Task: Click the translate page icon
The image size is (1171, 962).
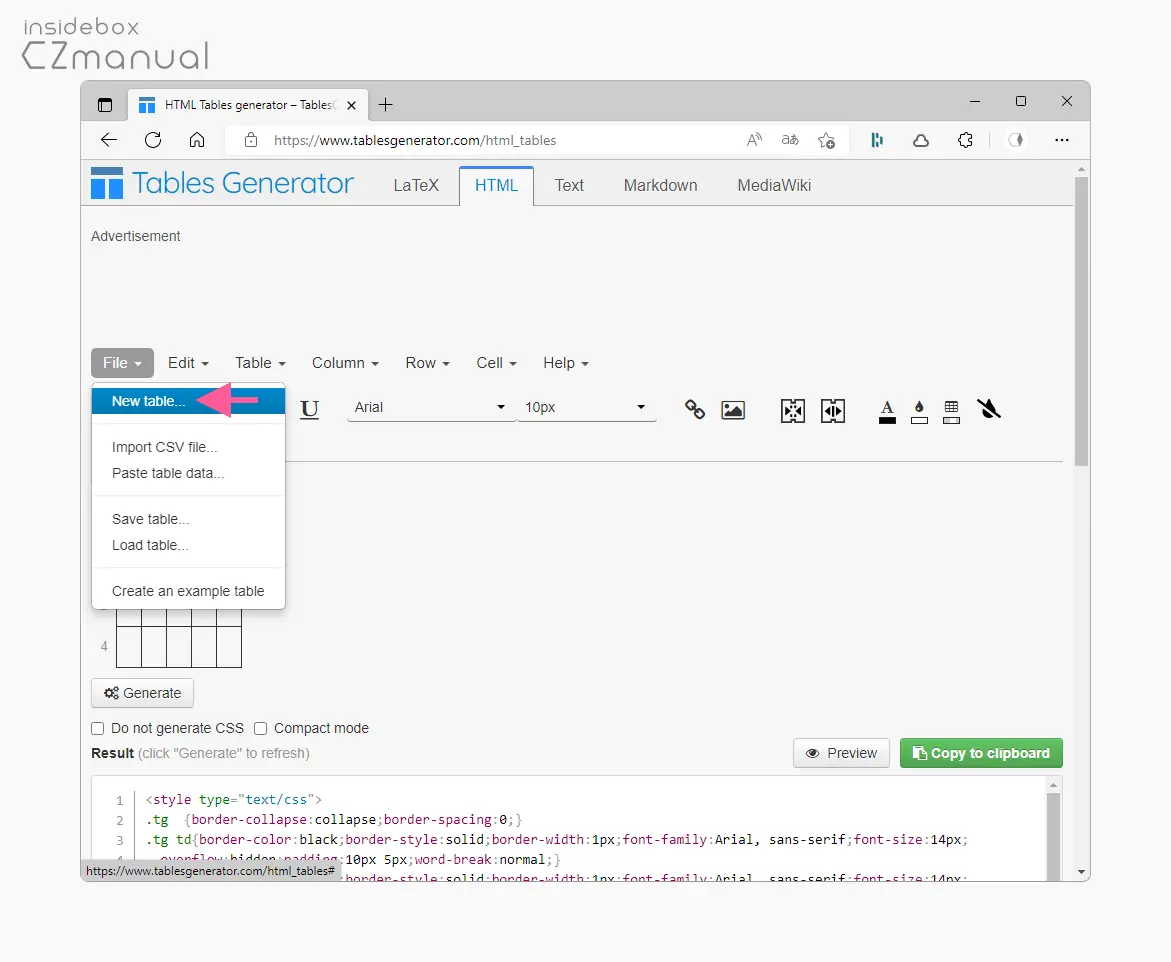Action: 790,140
